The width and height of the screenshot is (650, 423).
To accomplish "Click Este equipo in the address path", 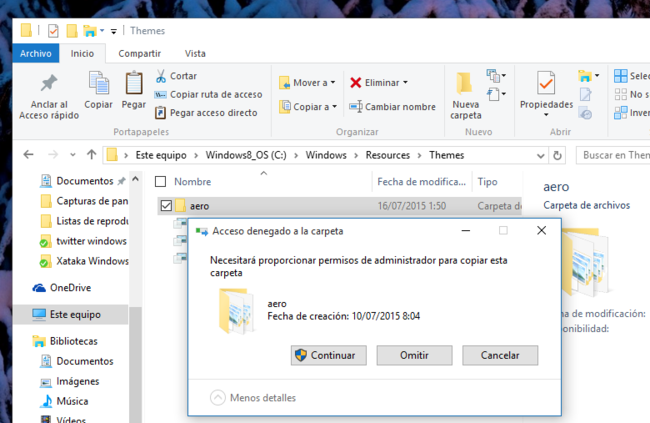I will (161, 155).
